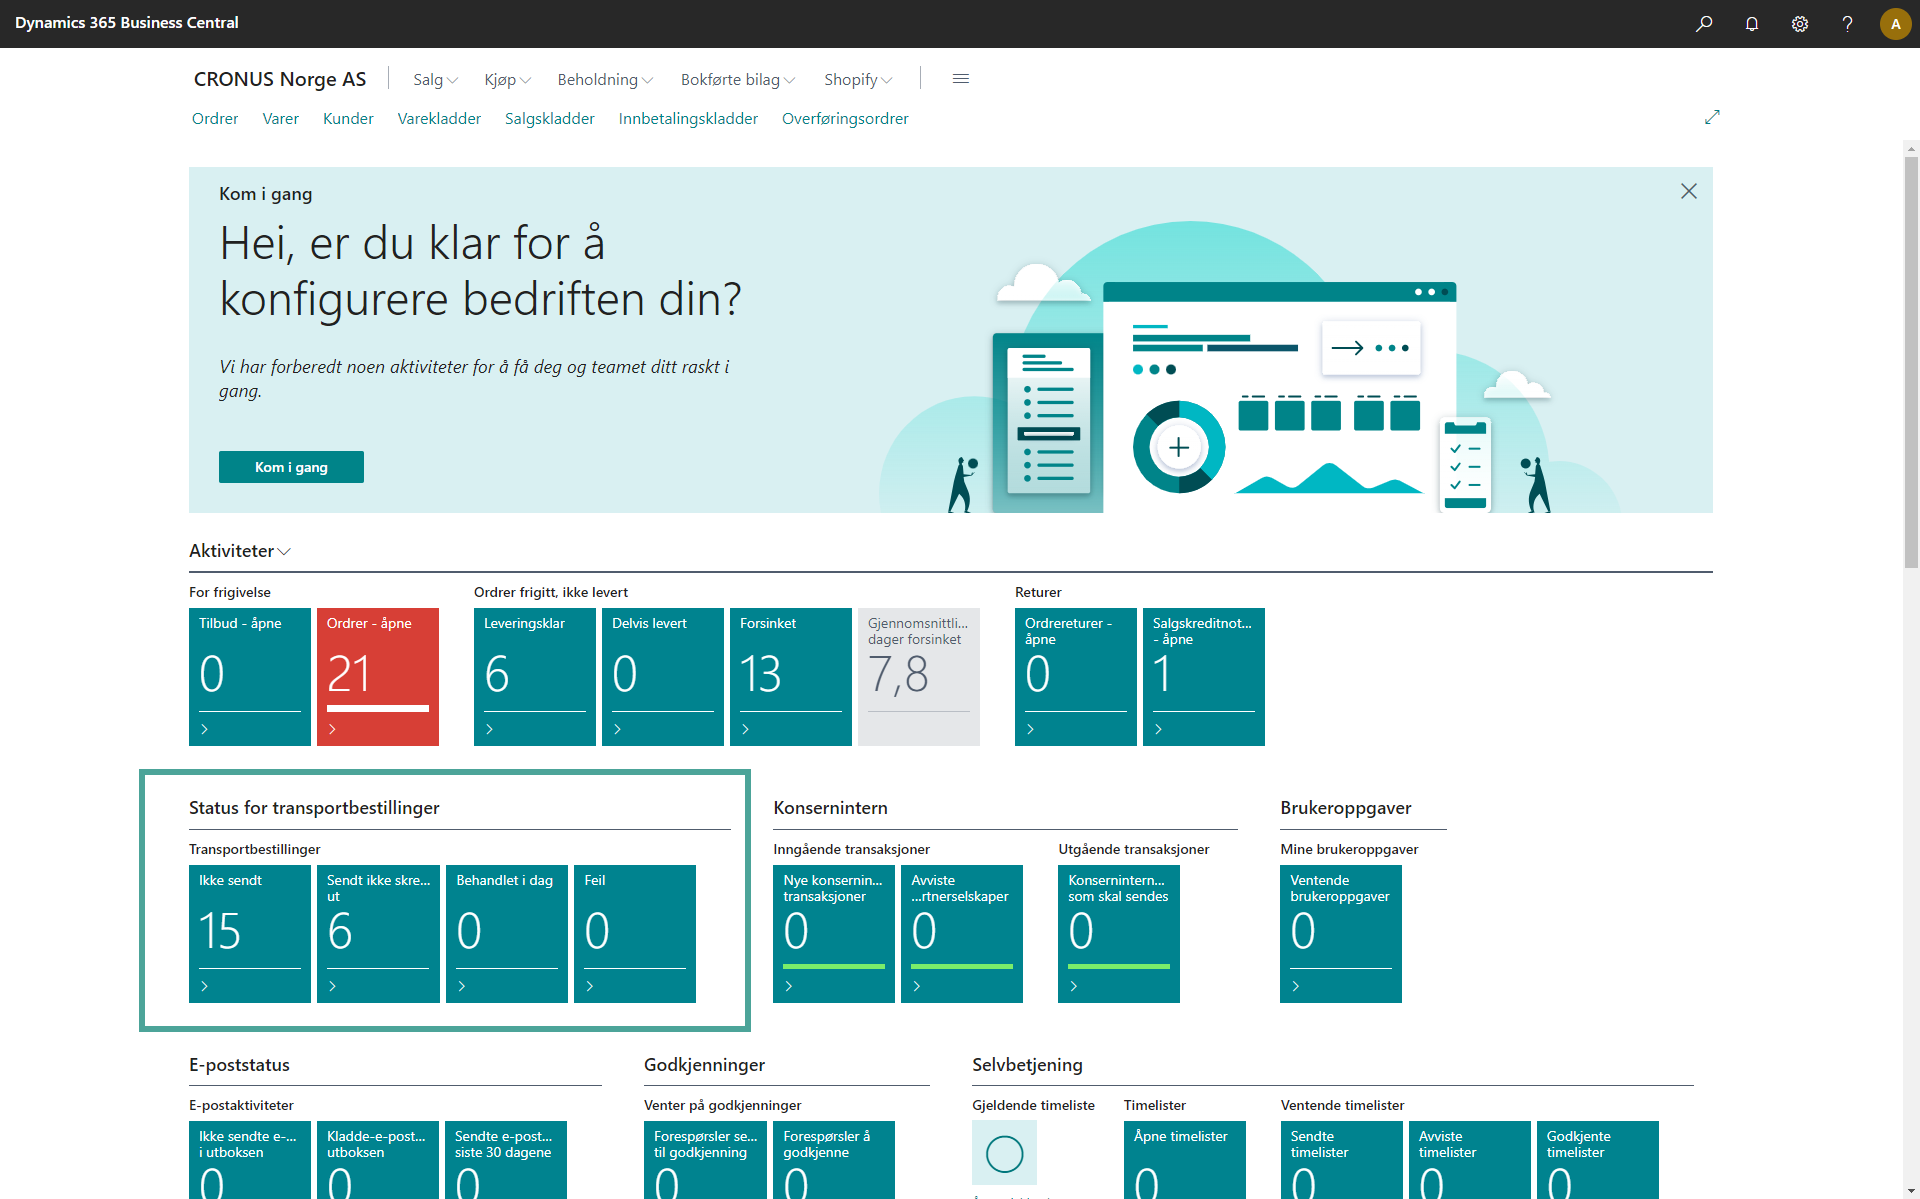Expand the Beholdning dropdown menu

[605, 80]
